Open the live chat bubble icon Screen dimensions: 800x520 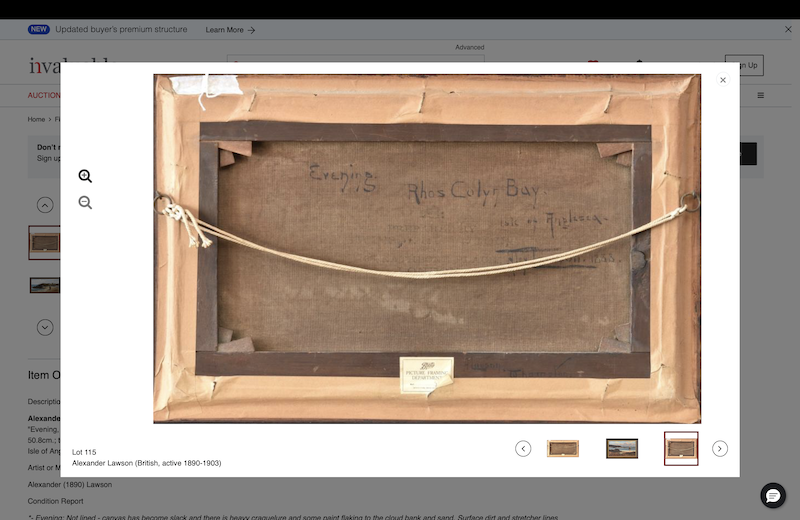click(x=773, y=496)
